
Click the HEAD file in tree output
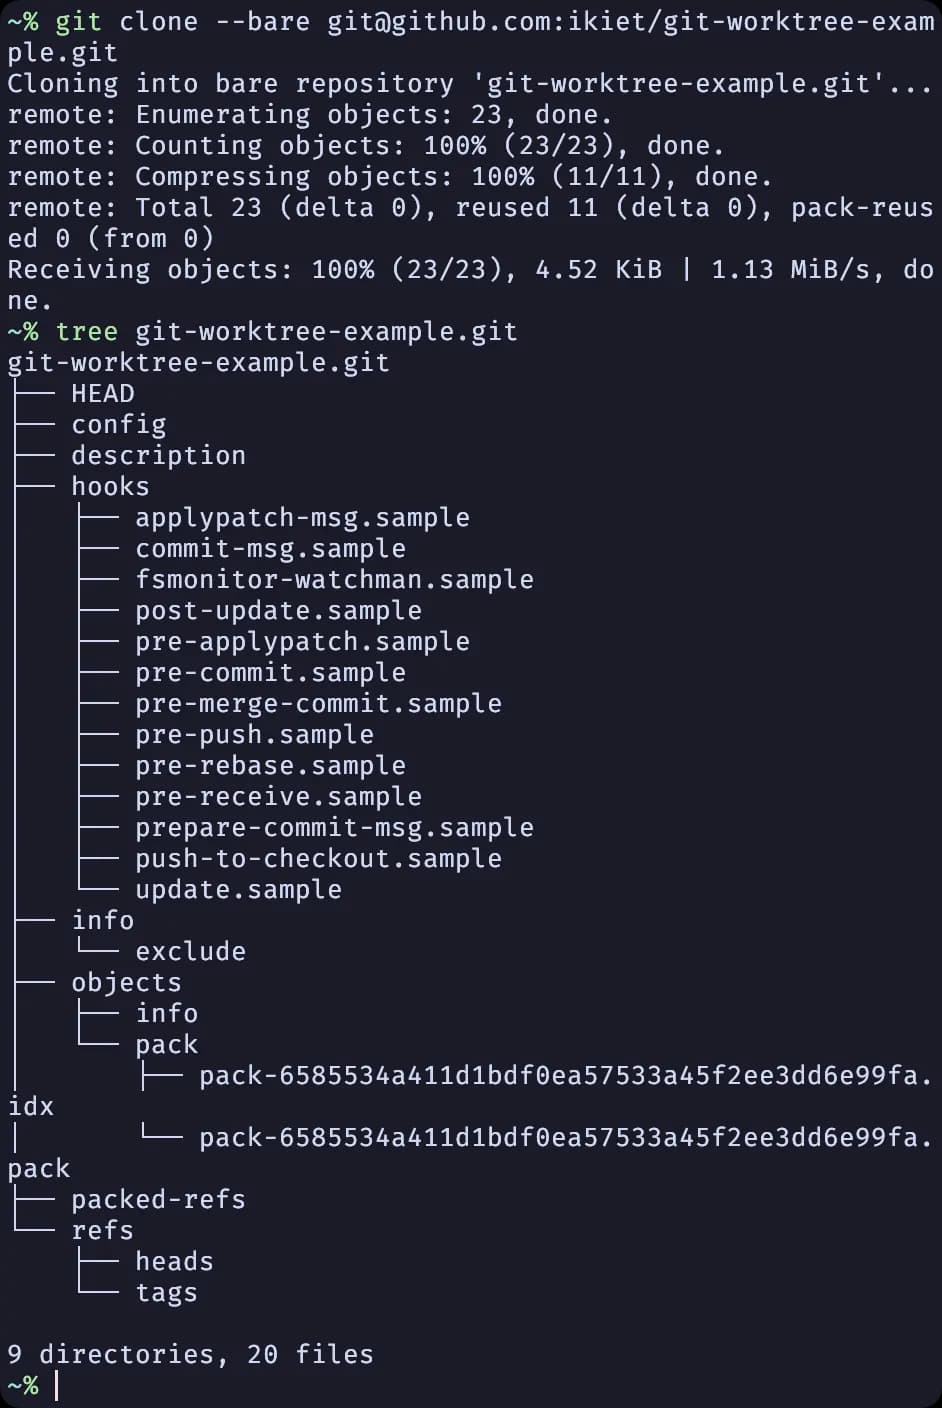pyautogui.click(x=103, y=393)
